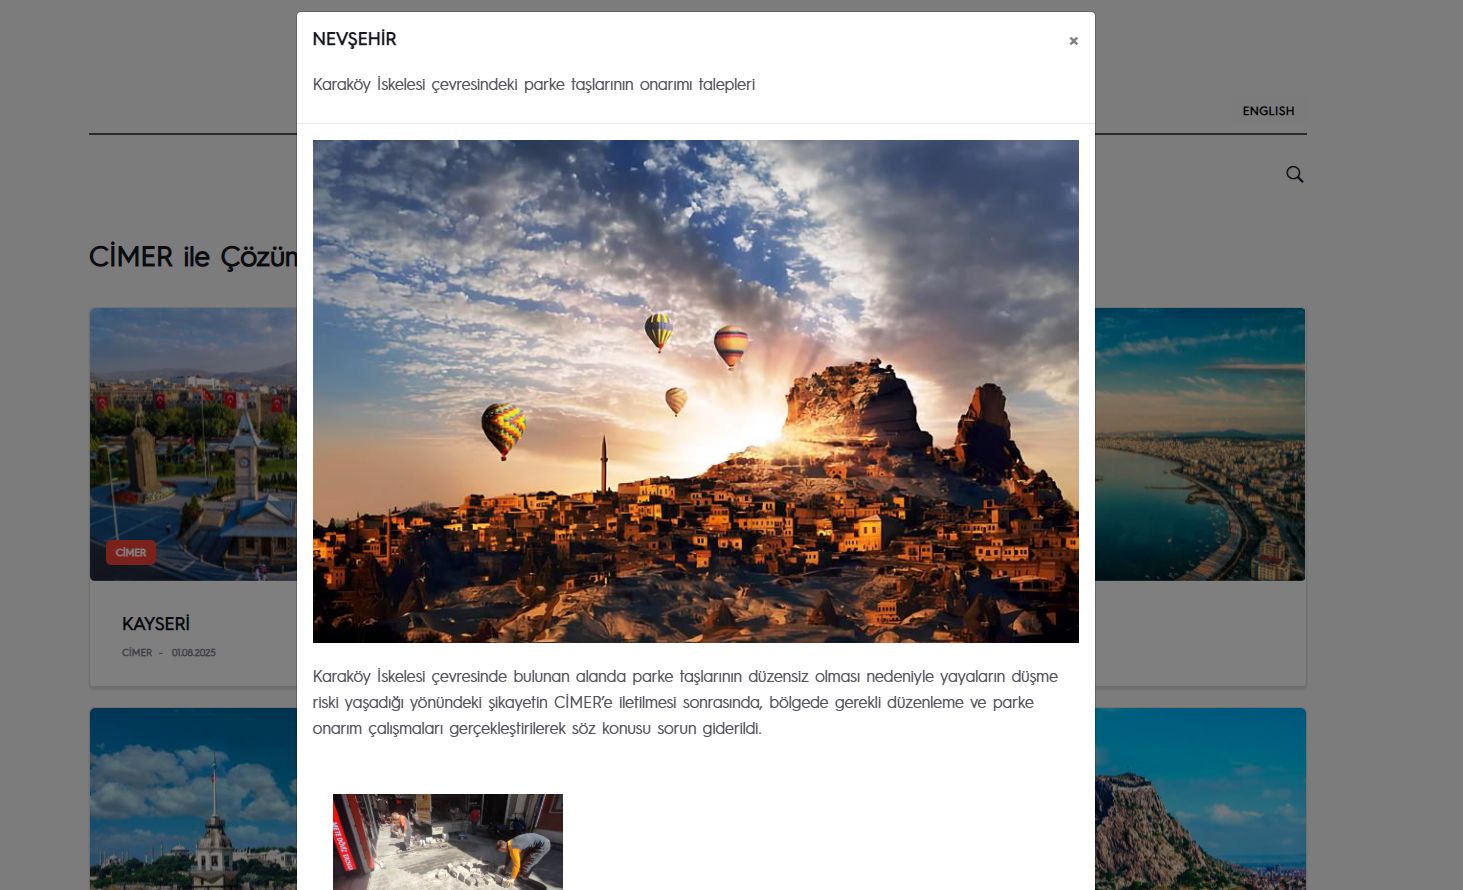The width and height of the screenshot is (1463, 890).
Task: Close the NEVŞEHİR modal dialog
Action: 1073,41
